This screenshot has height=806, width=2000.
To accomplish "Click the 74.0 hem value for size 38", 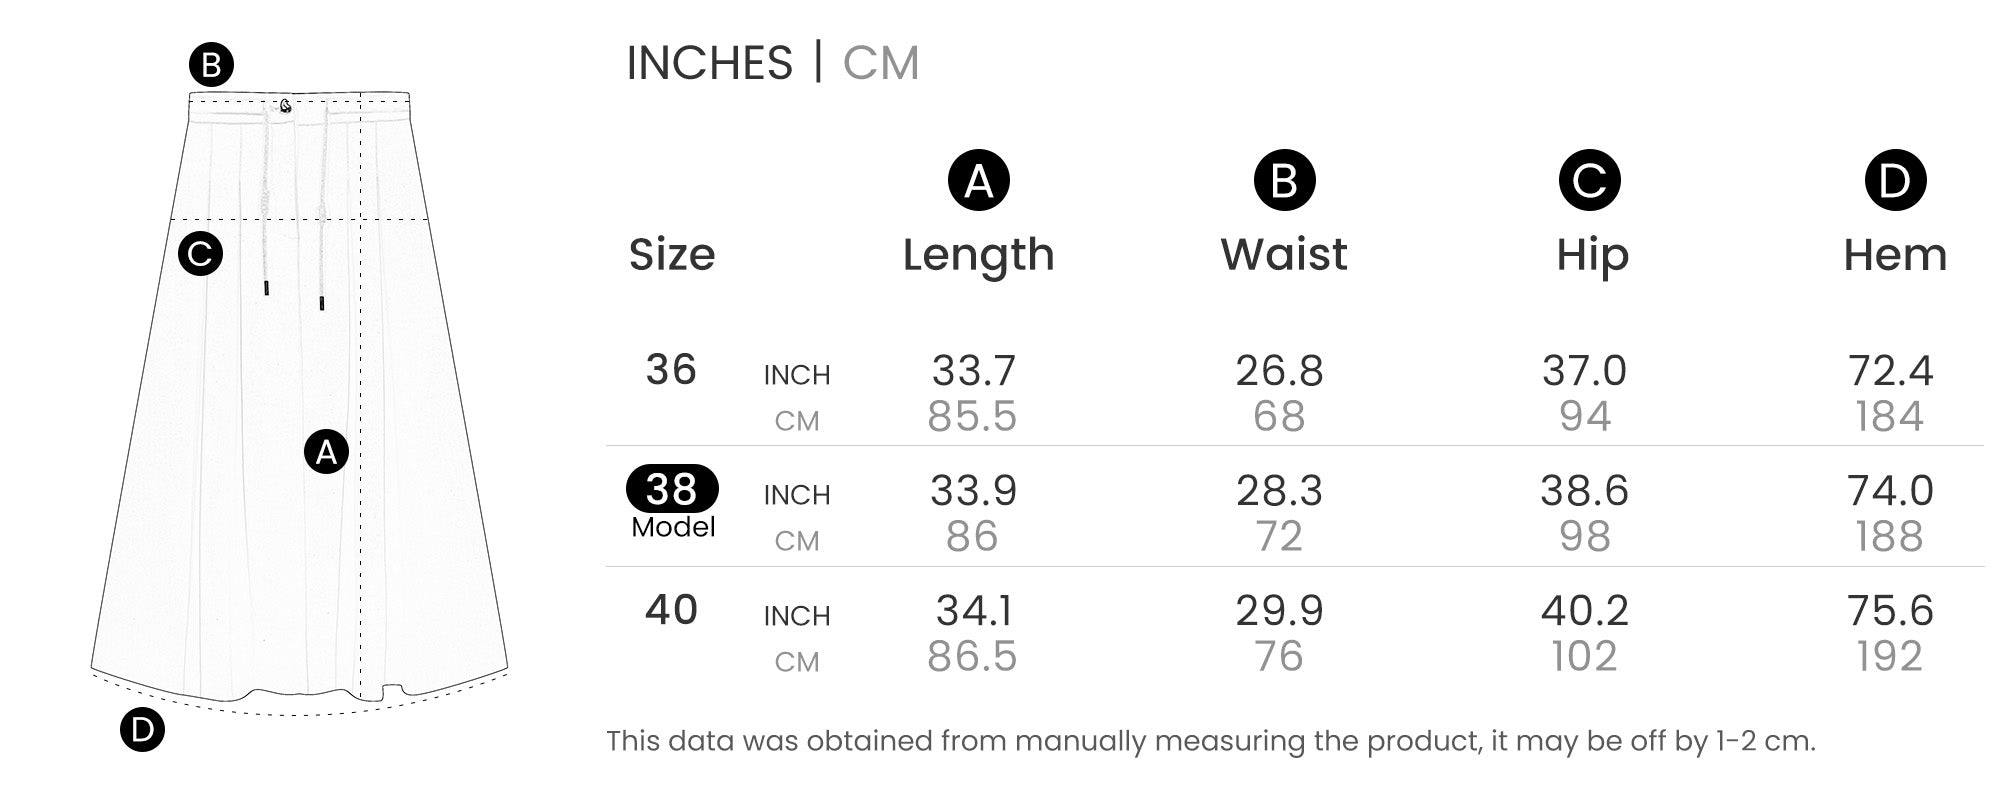I will [1890, 491].
